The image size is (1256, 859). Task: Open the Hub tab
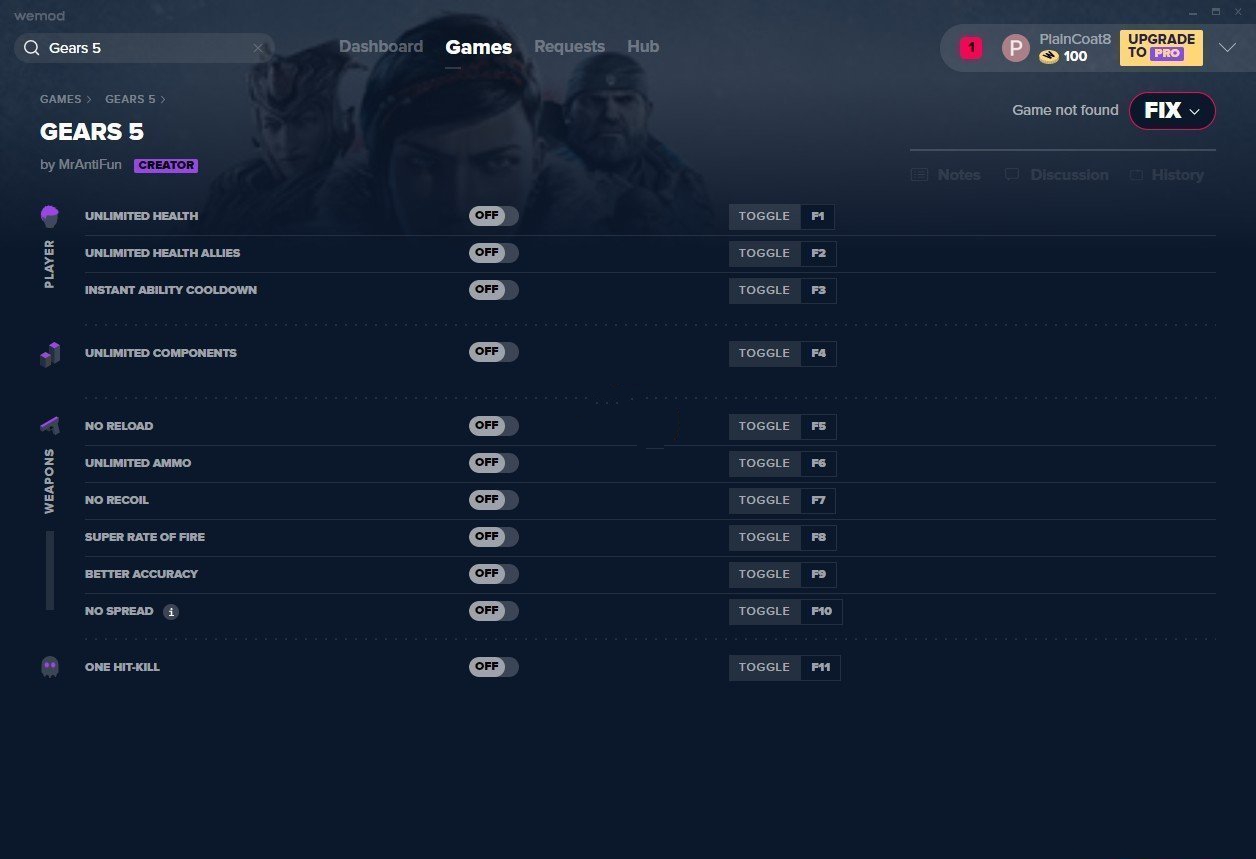point(643,47)
